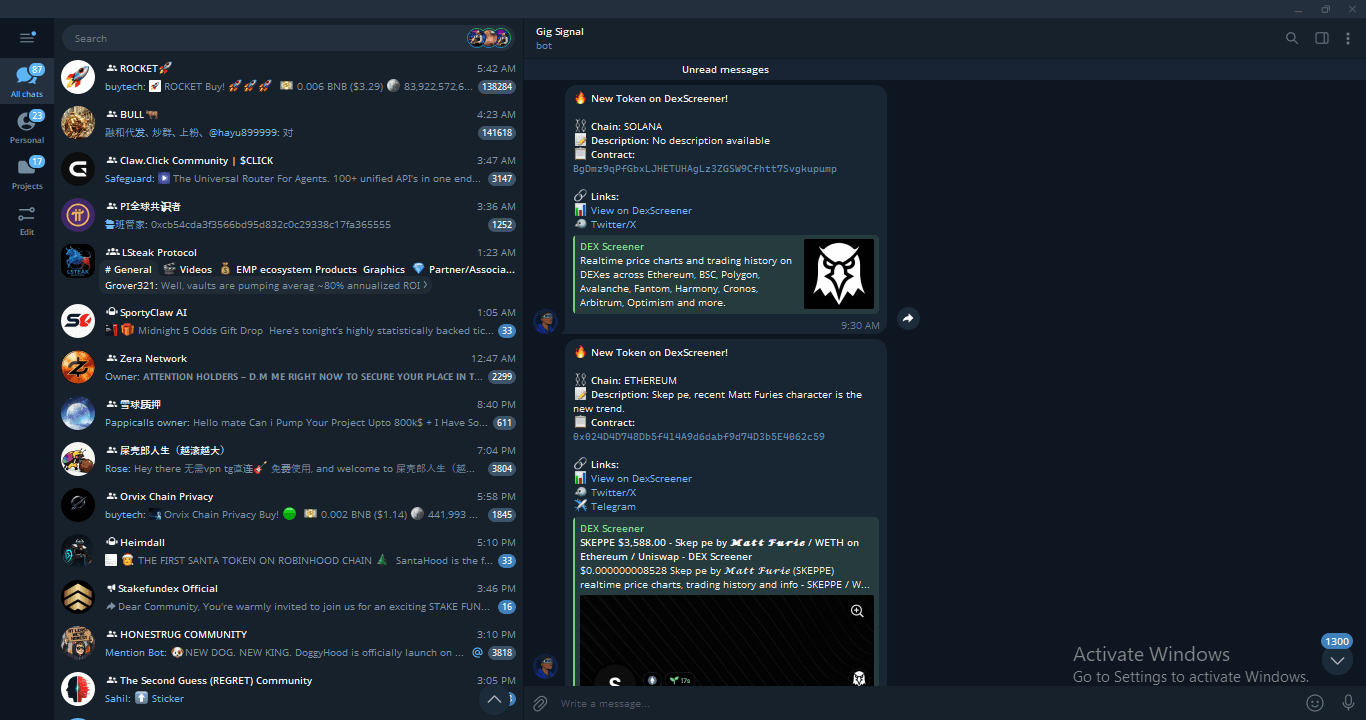
Task: Open DEX Screener eagle logo preview
Action: click(839, 274)
